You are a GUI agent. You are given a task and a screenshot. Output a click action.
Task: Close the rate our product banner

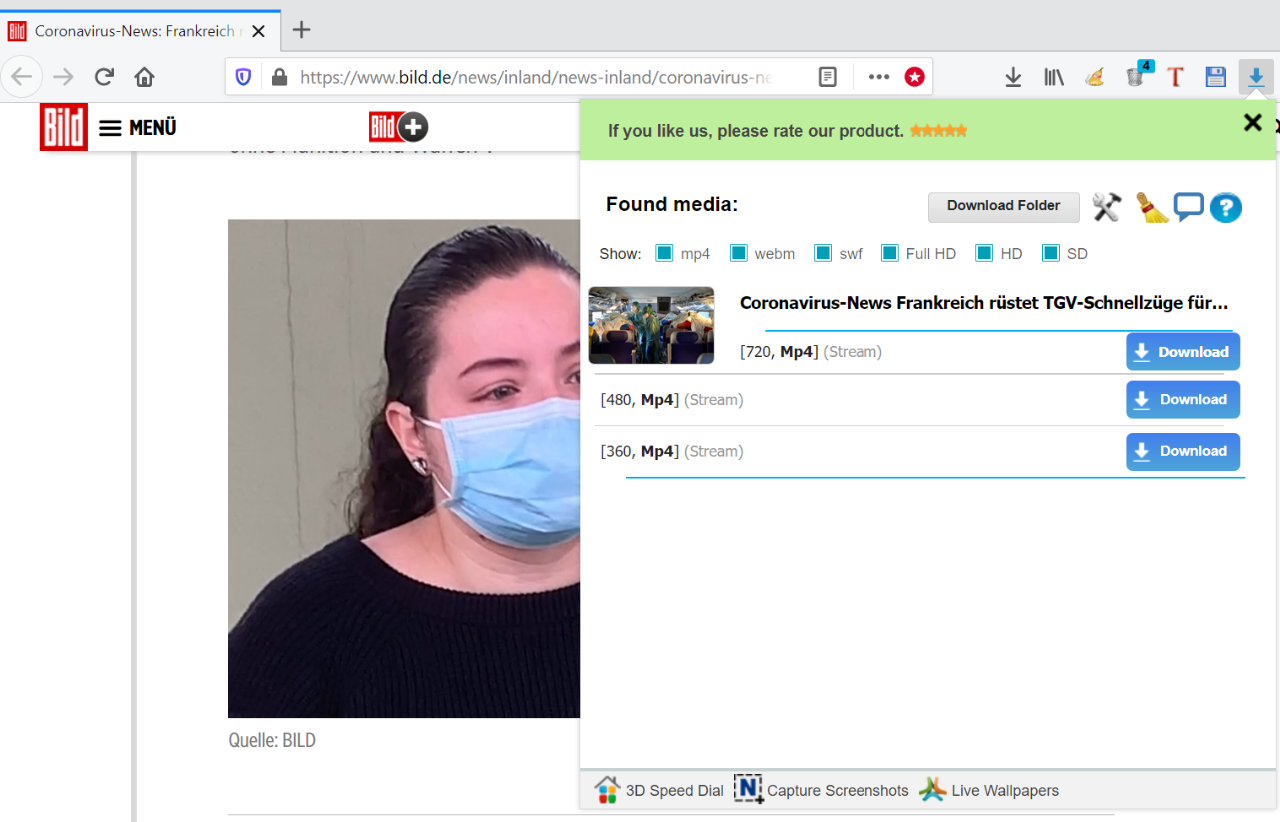click(x=1252, y=123)
